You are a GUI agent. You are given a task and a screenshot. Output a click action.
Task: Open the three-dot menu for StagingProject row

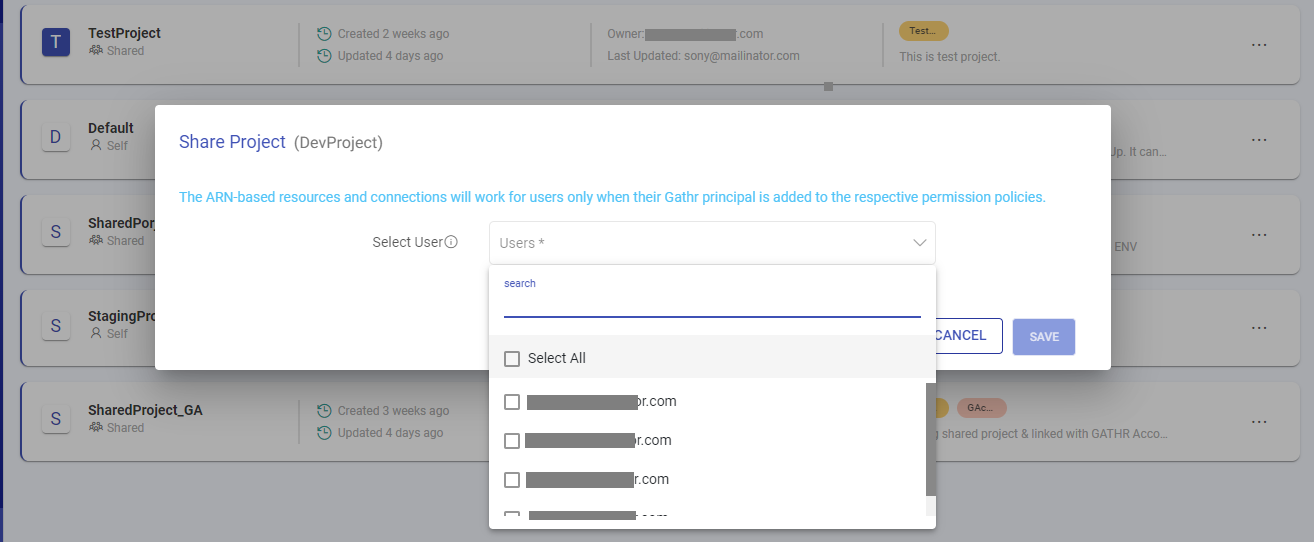[1259, 328]
